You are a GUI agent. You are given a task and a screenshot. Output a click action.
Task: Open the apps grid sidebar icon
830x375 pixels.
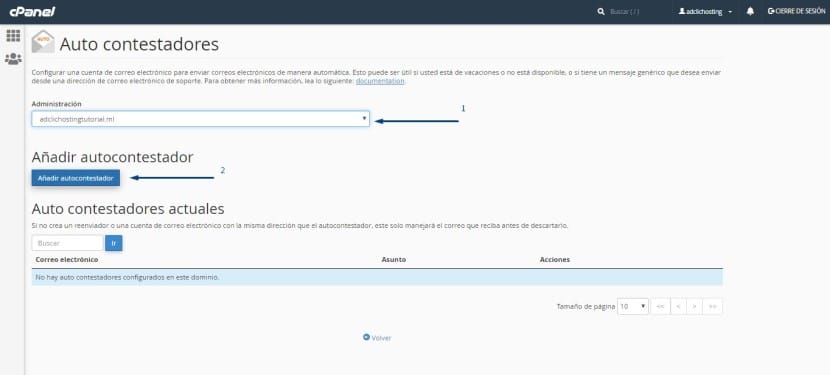[13, 35]
